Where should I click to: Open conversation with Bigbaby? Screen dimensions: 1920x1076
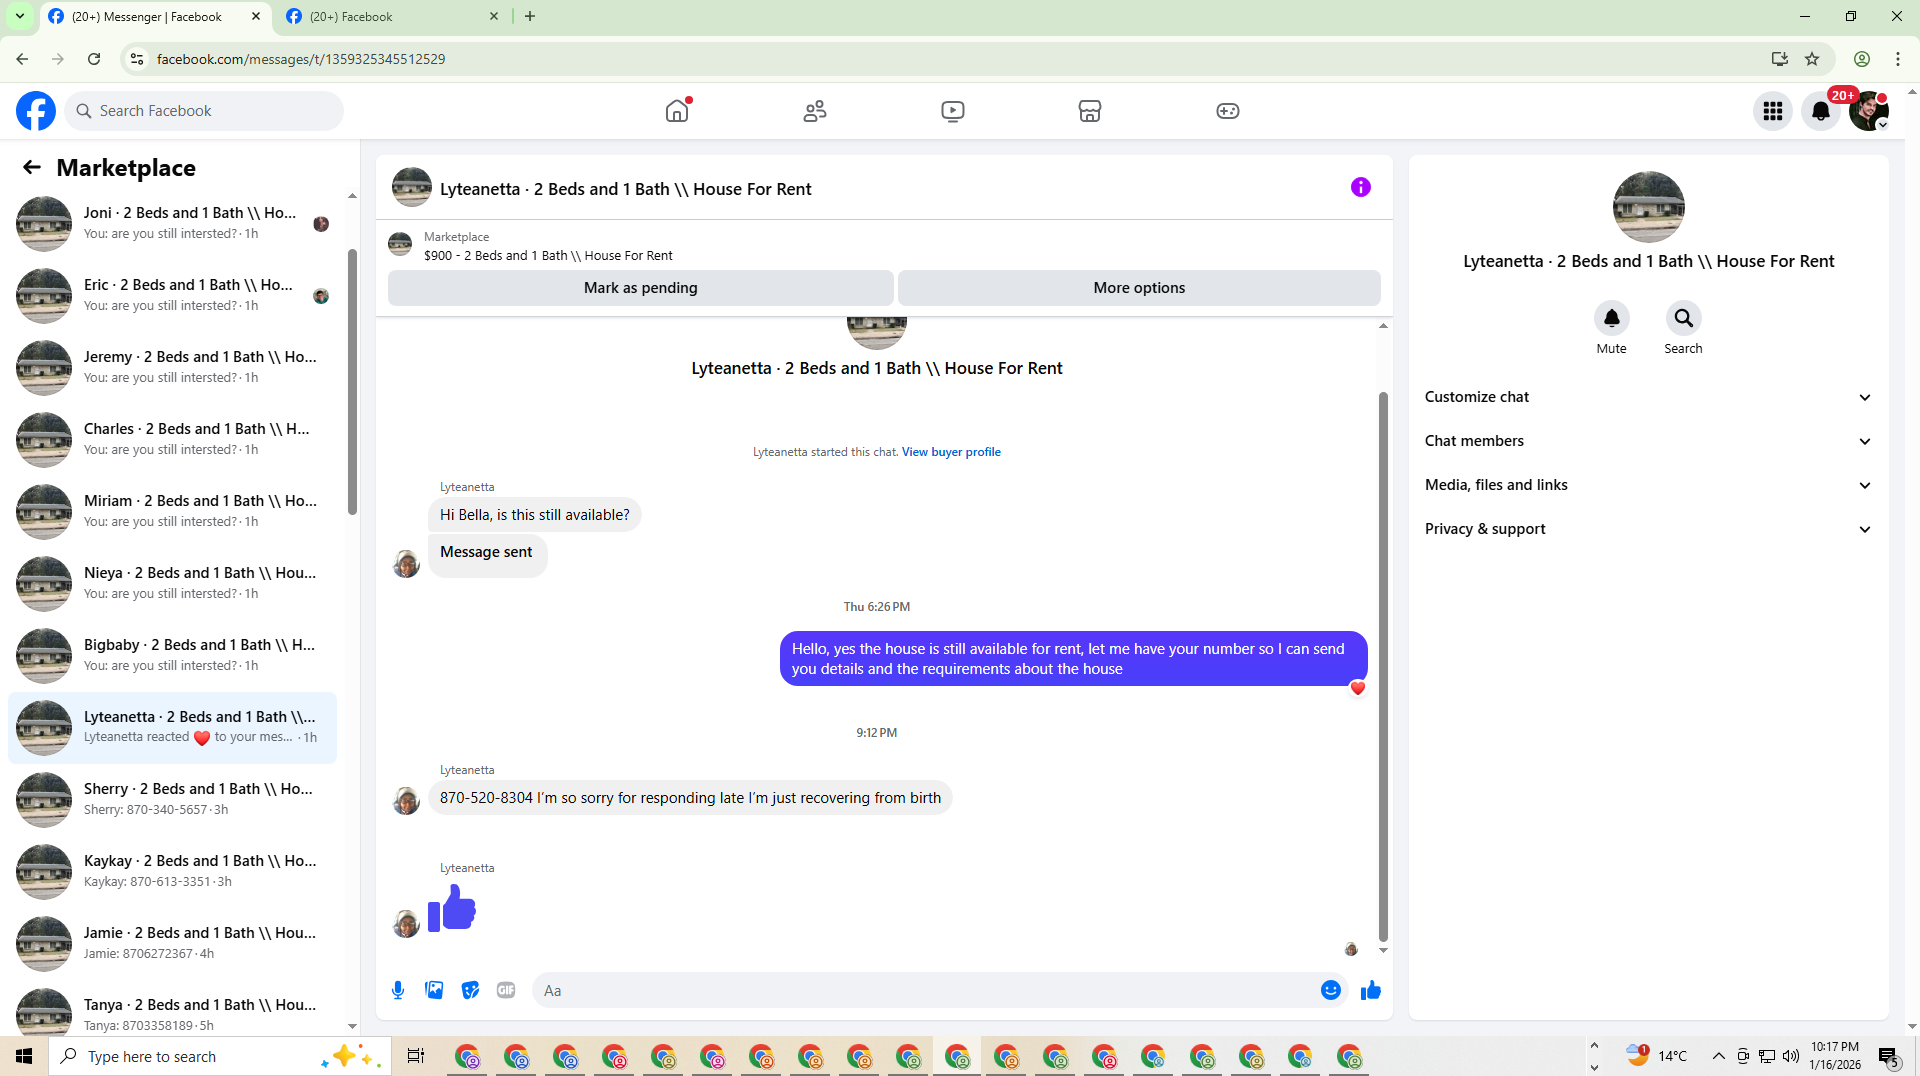point(172,654)
